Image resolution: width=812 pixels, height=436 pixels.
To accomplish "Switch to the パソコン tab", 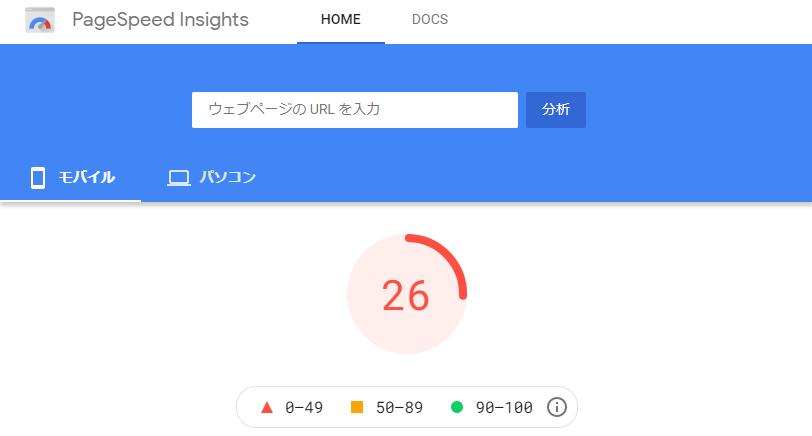I will click(211, 178).
